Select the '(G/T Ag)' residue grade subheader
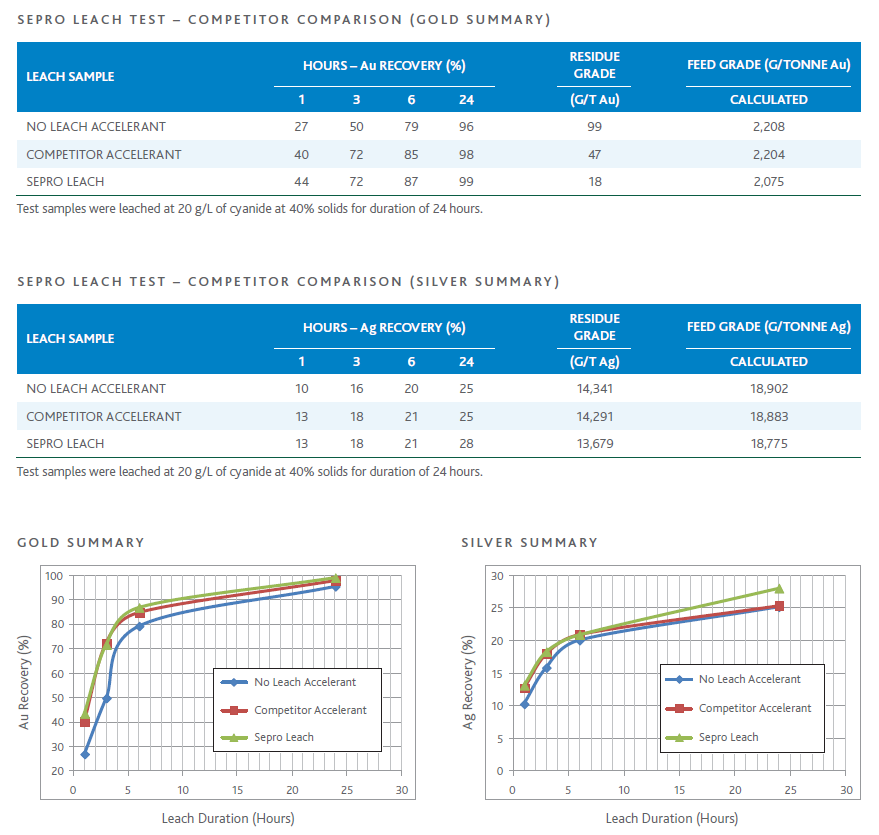879x835 pixels. coord(595,362)
